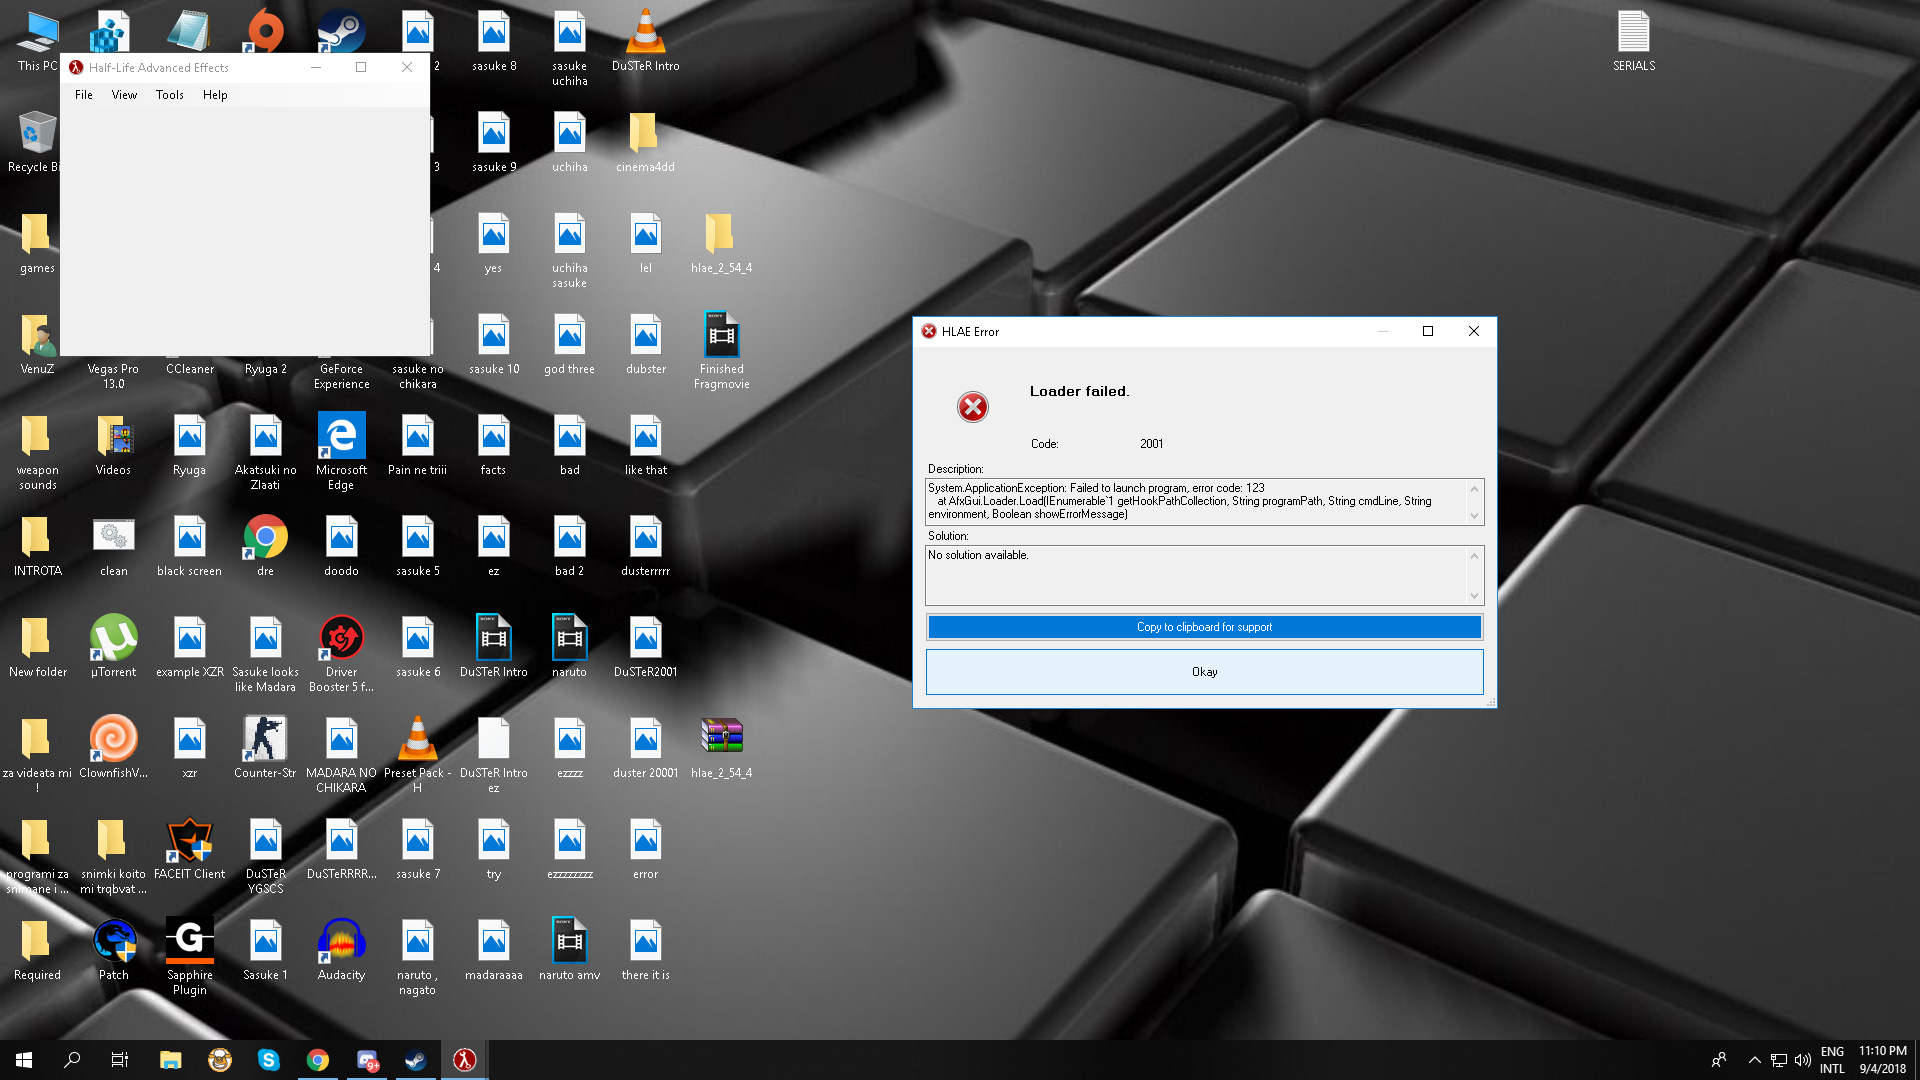Switch the ENG INTL keyboard language
This screenshot has height=1080, width=1920.
coord(1832,1059)
